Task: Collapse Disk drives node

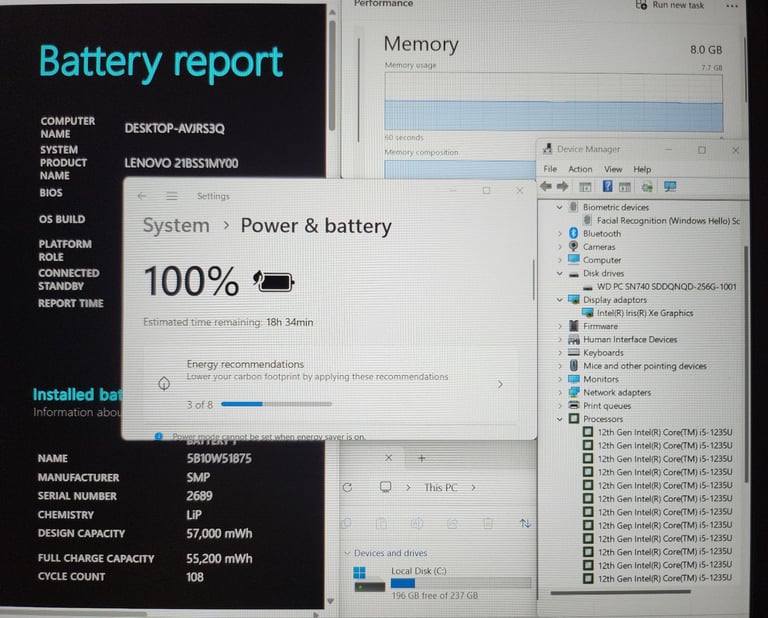Action: [559, 273]
